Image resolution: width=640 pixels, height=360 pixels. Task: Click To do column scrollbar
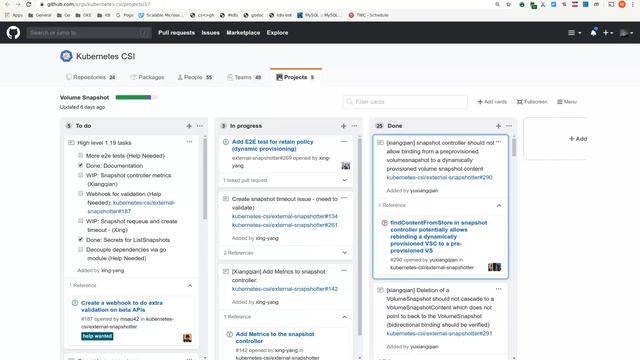click(x=205, y=178)
